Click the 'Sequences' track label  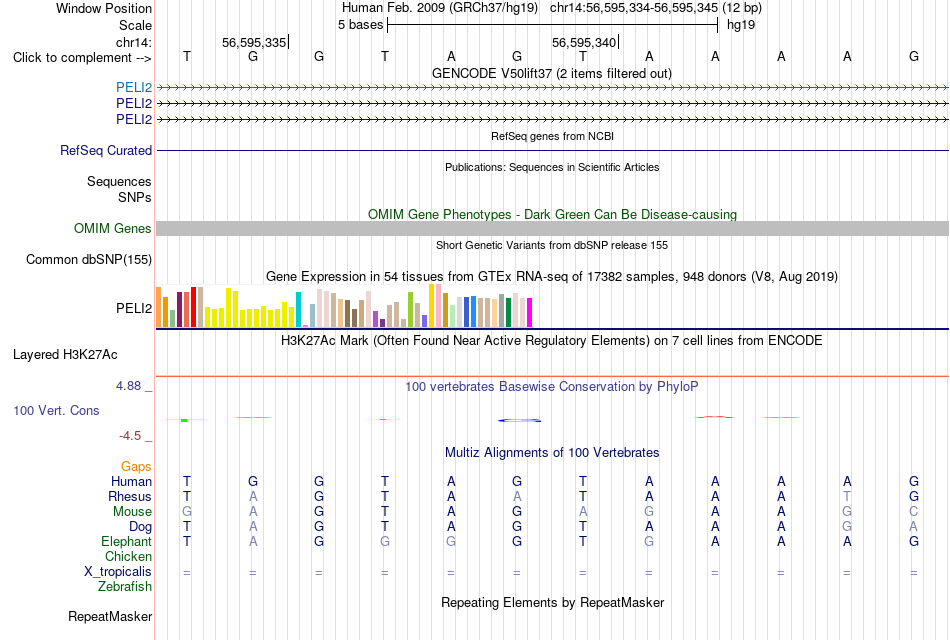tap(119, 181)
